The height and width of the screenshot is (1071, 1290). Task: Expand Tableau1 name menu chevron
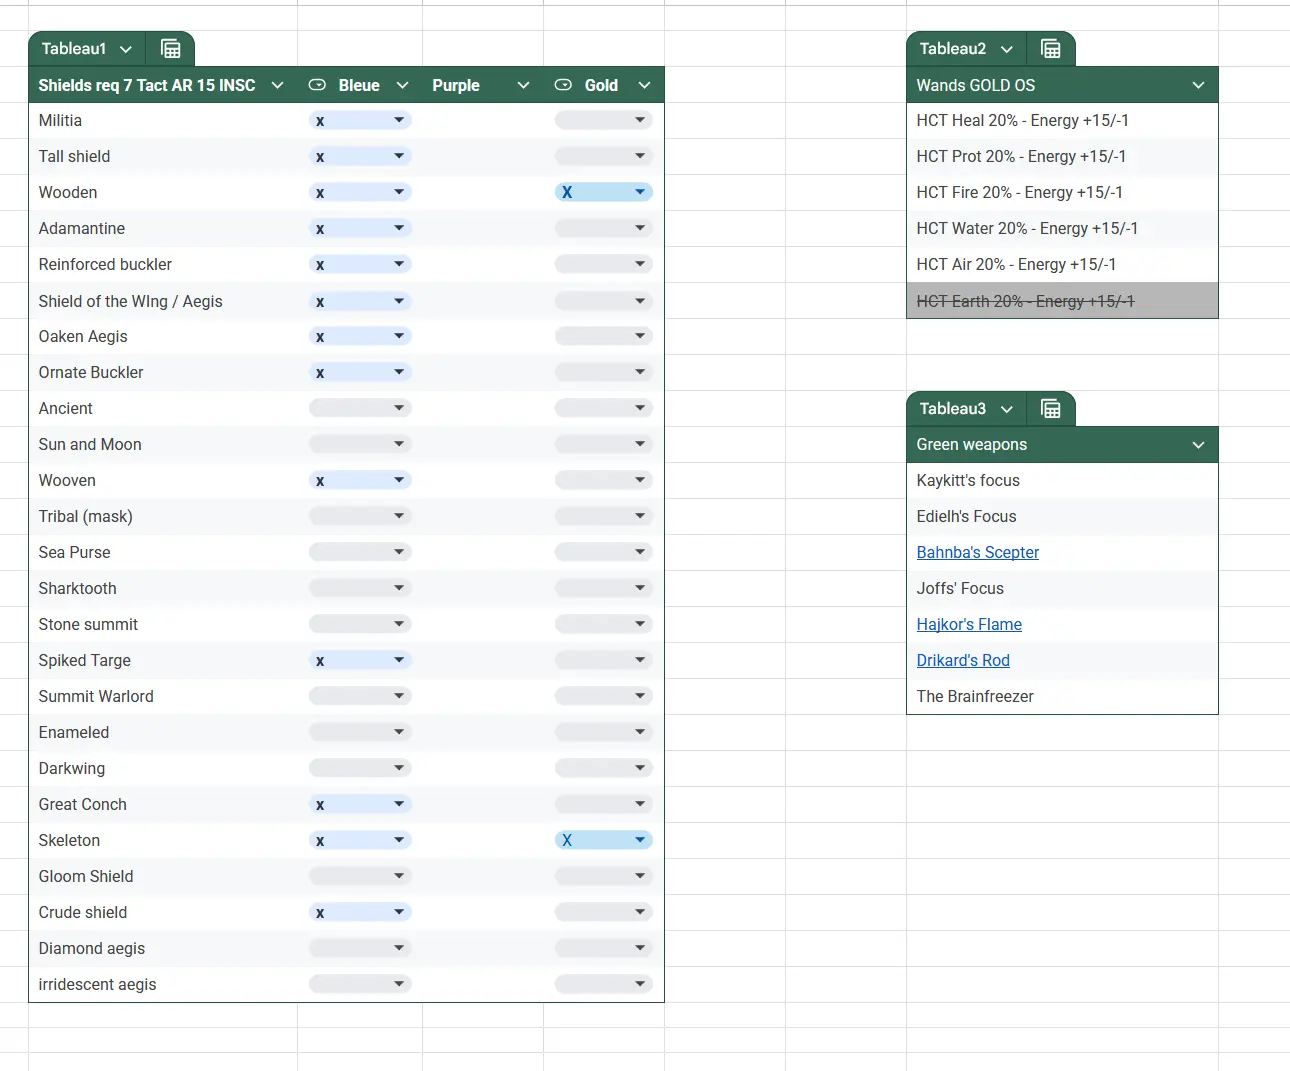click(x=126, y=49)
